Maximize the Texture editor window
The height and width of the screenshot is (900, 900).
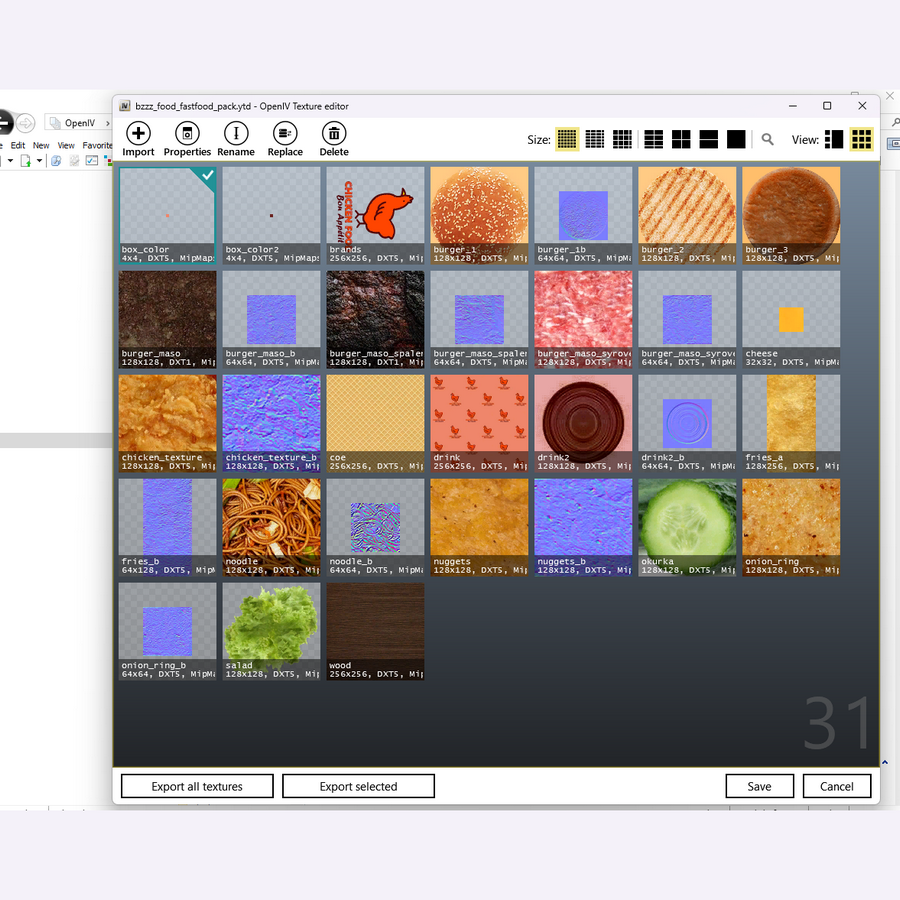click(827, 106)
